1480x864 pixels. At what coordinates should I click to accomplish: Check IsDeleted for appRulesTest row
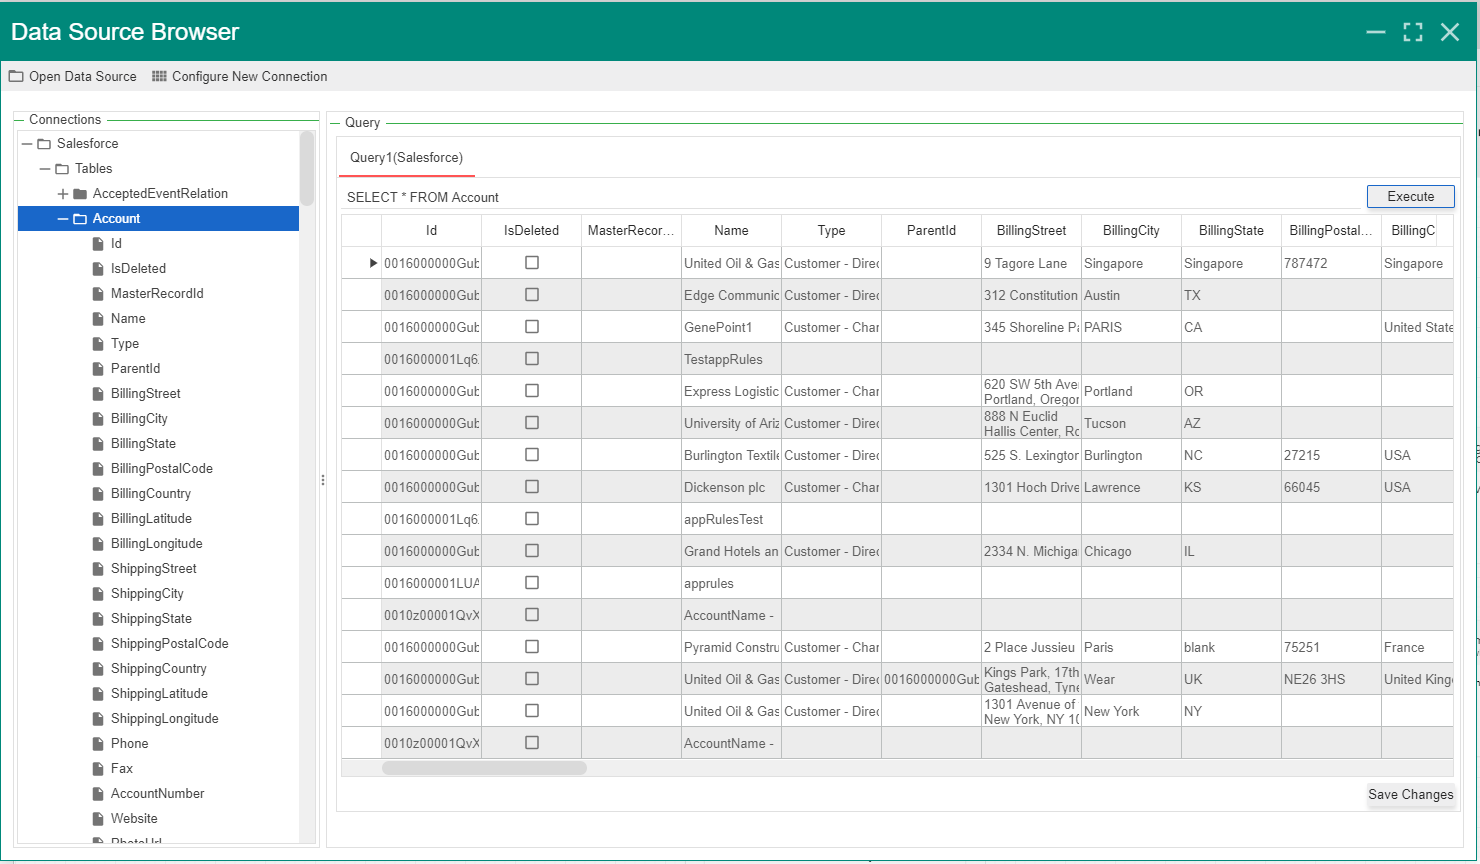pyautogui.click(x=532, y=519)
